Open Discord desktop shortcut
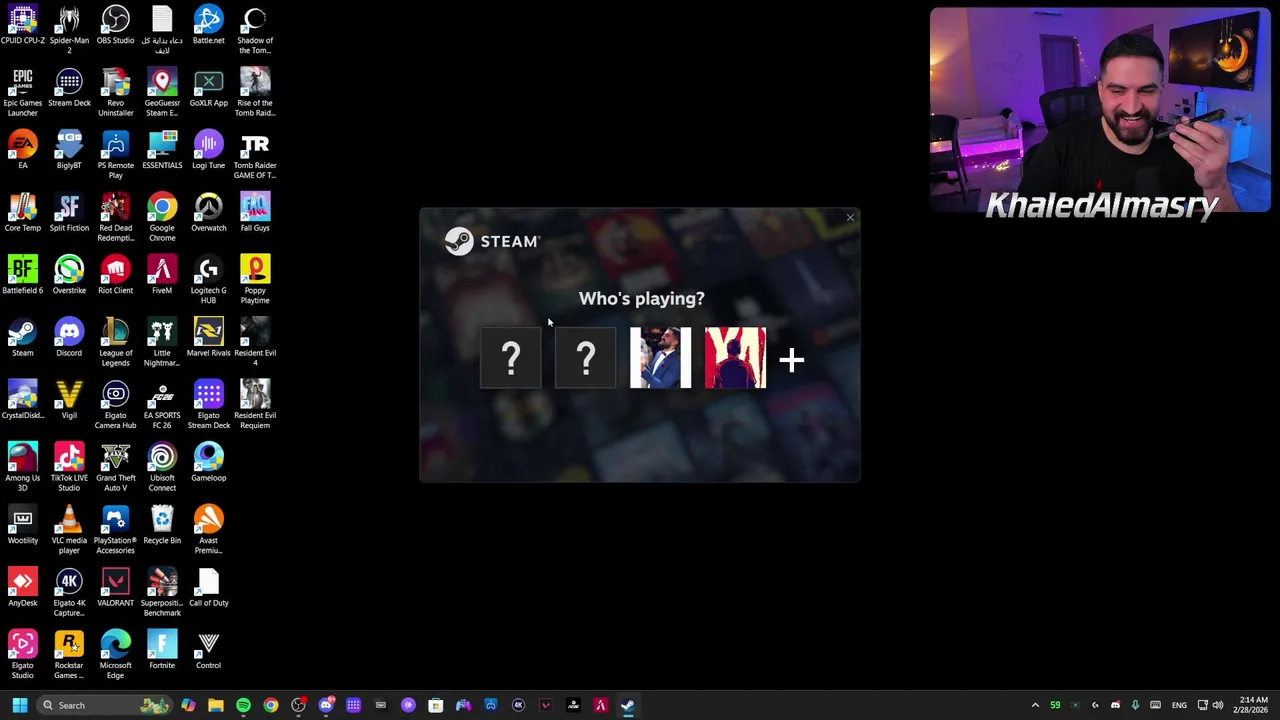This screenshot has width=1280, height=720. coord(69,338)
